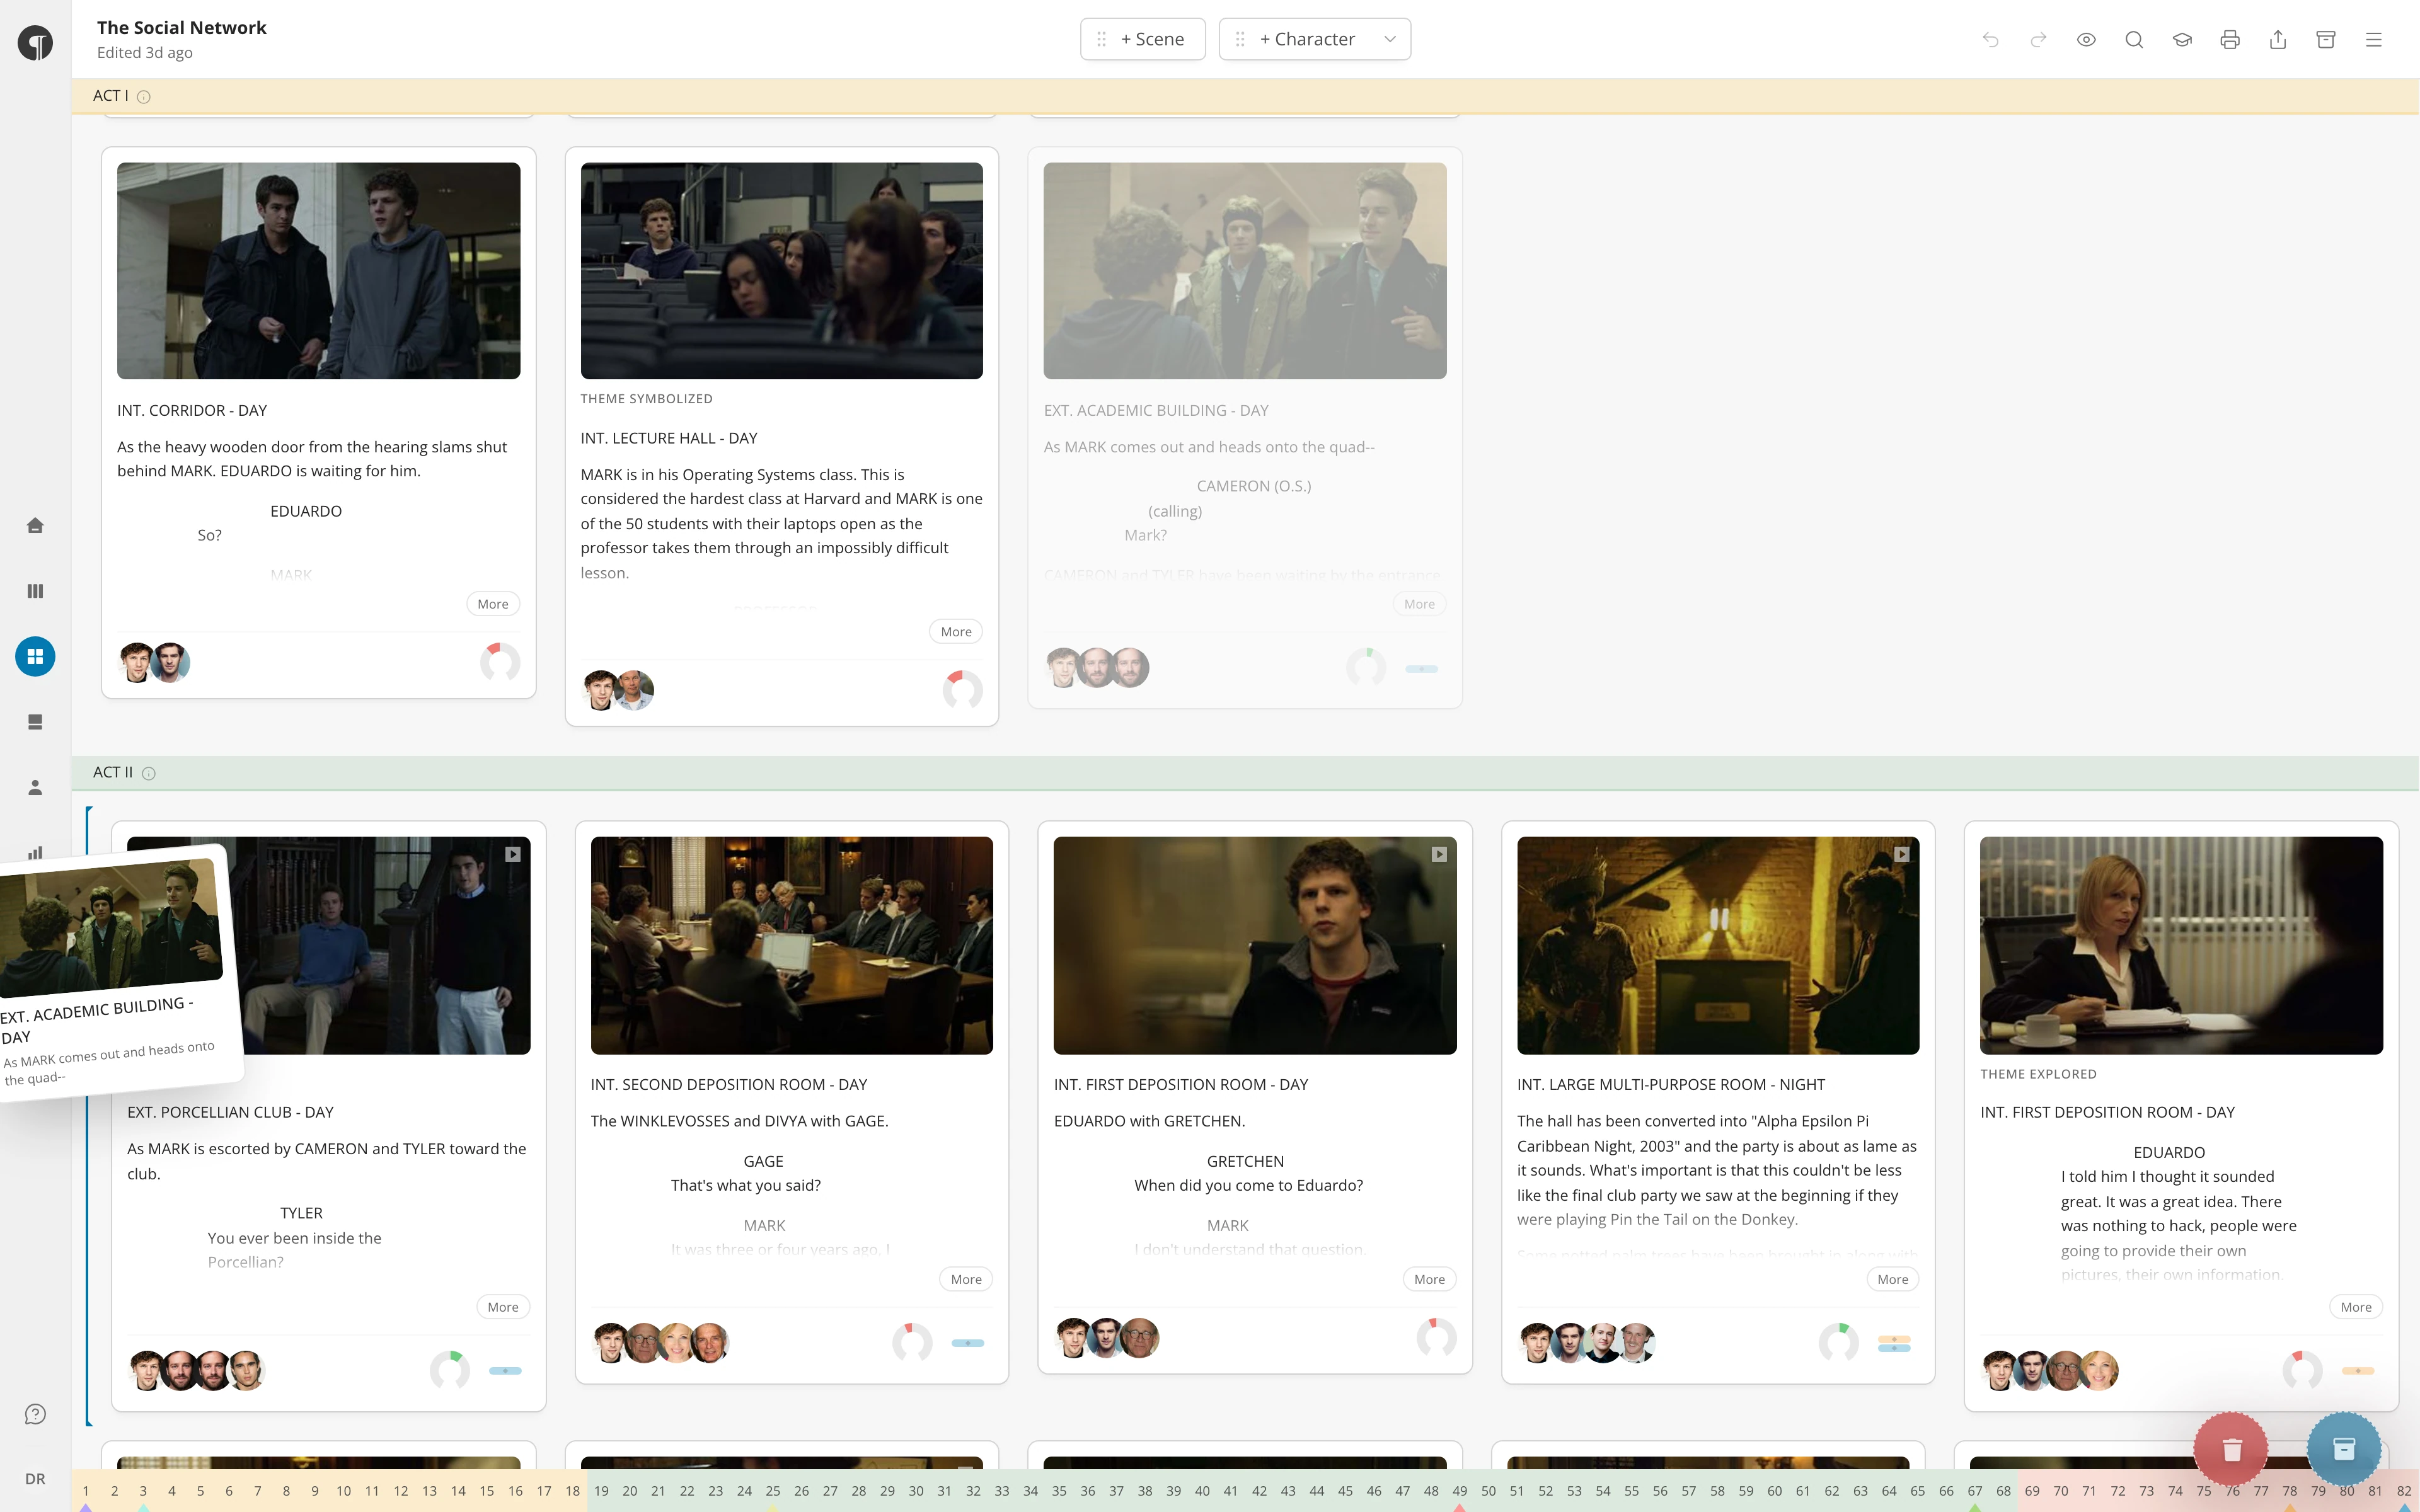Select the active grid view sidebar icon
Image resolution: width=2420 pixels, height=1512 pixels.
(x=35, y=657)
